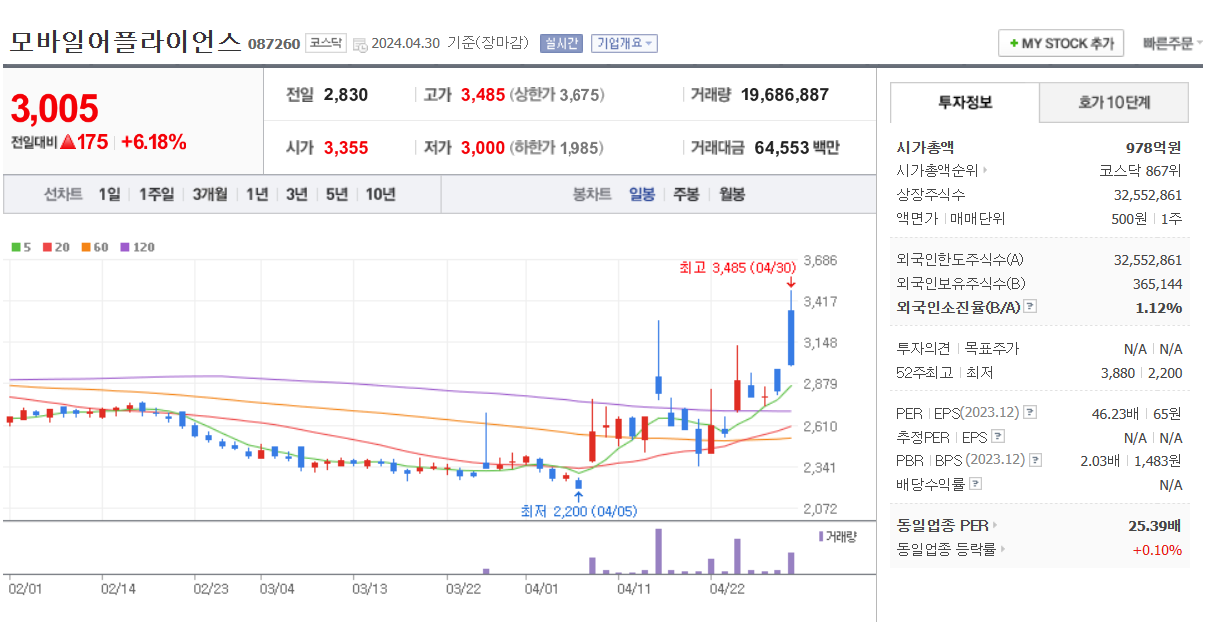The height and width of the screenshot is (622, 1208).
Task: Click the purple 120-day moving average legend
Action: coord(138,247)
